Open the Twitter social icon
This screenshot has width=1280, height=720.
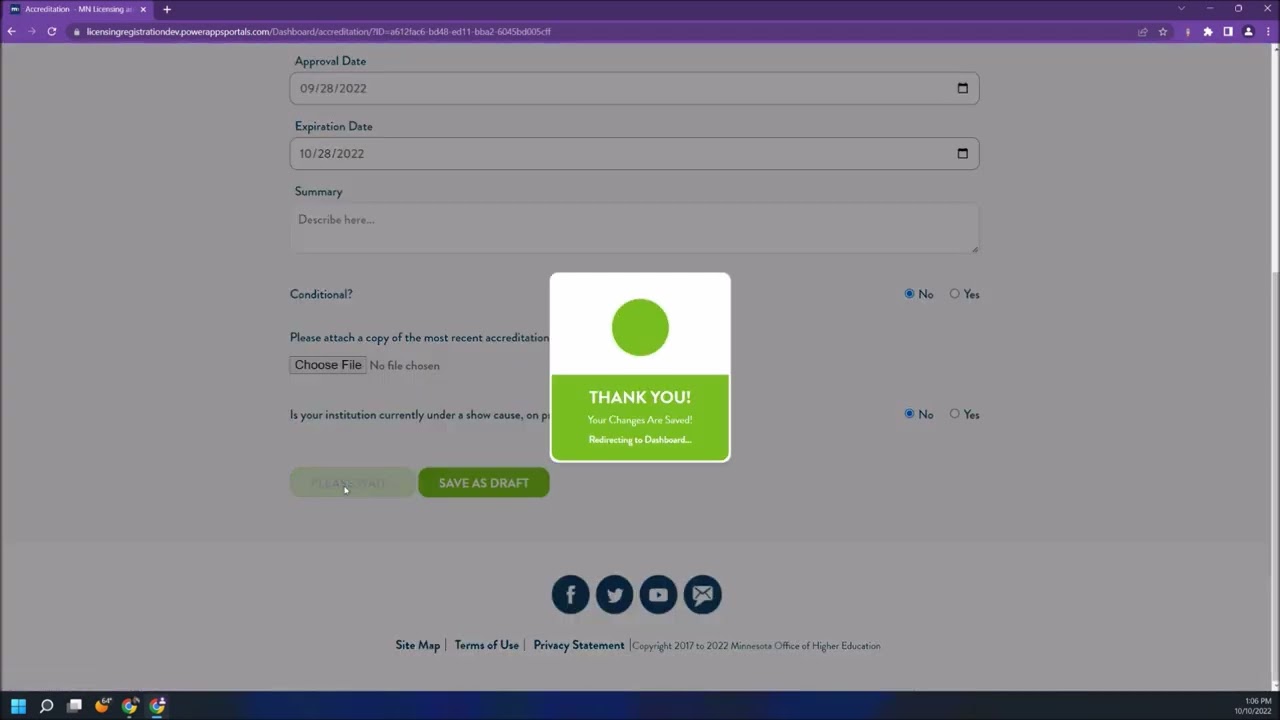[x=615, y=595]
